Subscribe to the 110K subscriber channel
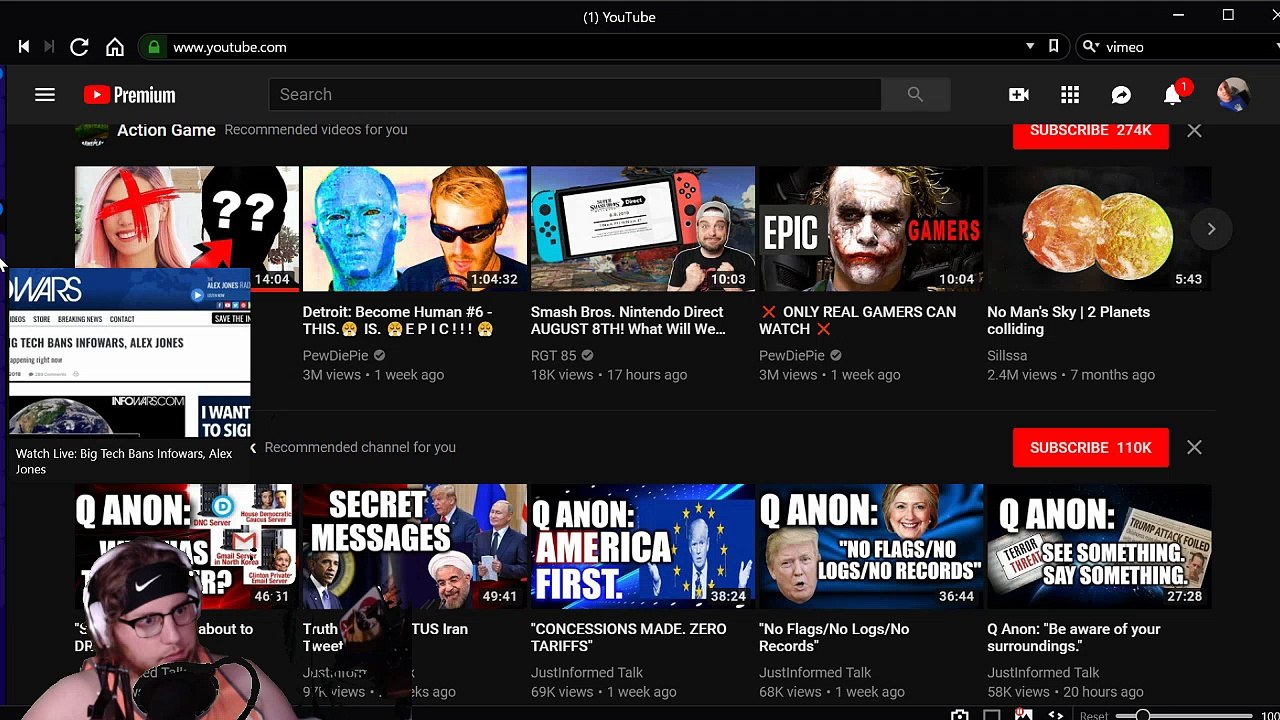1280x720 pixels. coord(1090,447)
